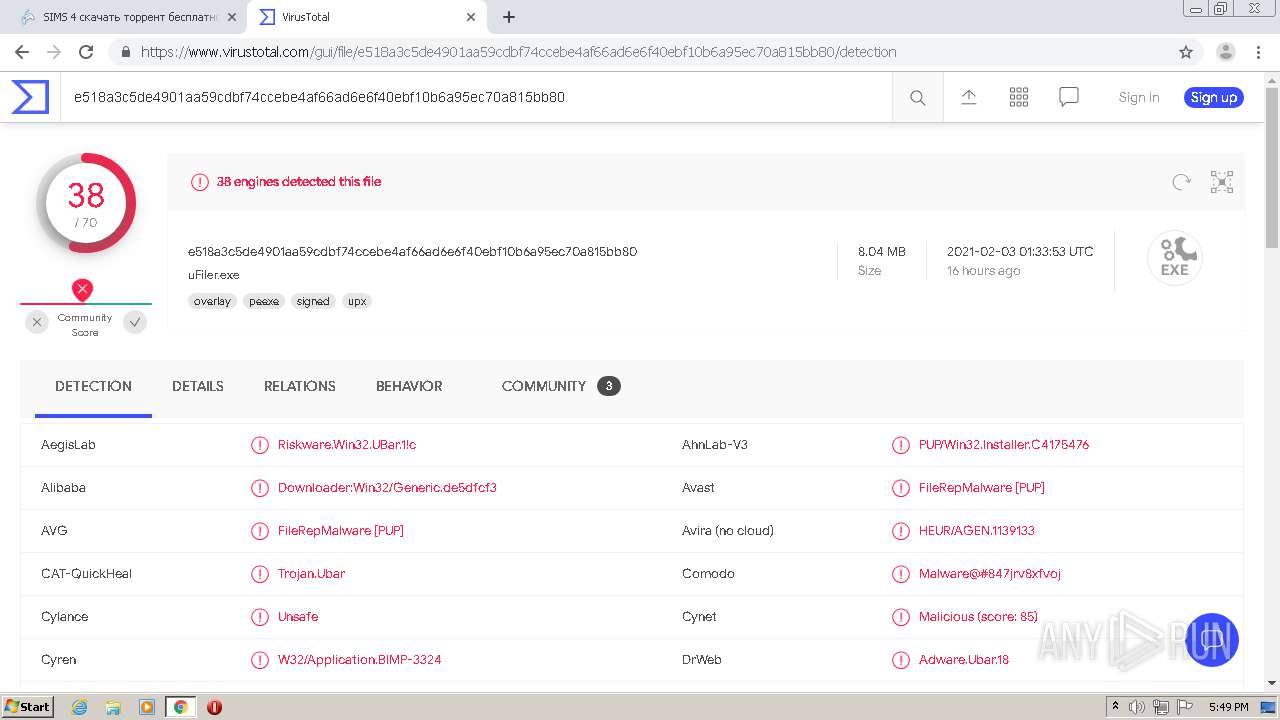
Task: Click HEUR/AGEN.1139133 Avira result
Action: coord(977,530)
